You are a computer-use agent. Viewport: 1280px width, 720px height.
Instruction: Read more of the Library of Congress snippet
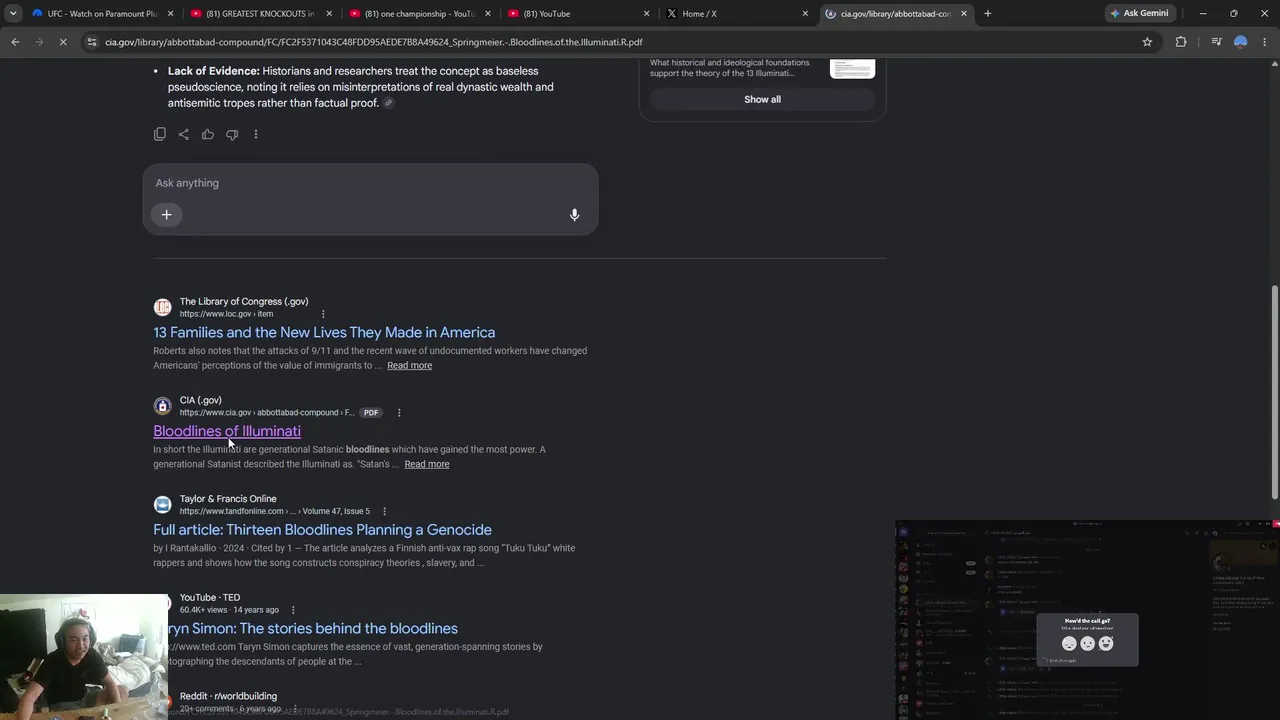point(409,366)
